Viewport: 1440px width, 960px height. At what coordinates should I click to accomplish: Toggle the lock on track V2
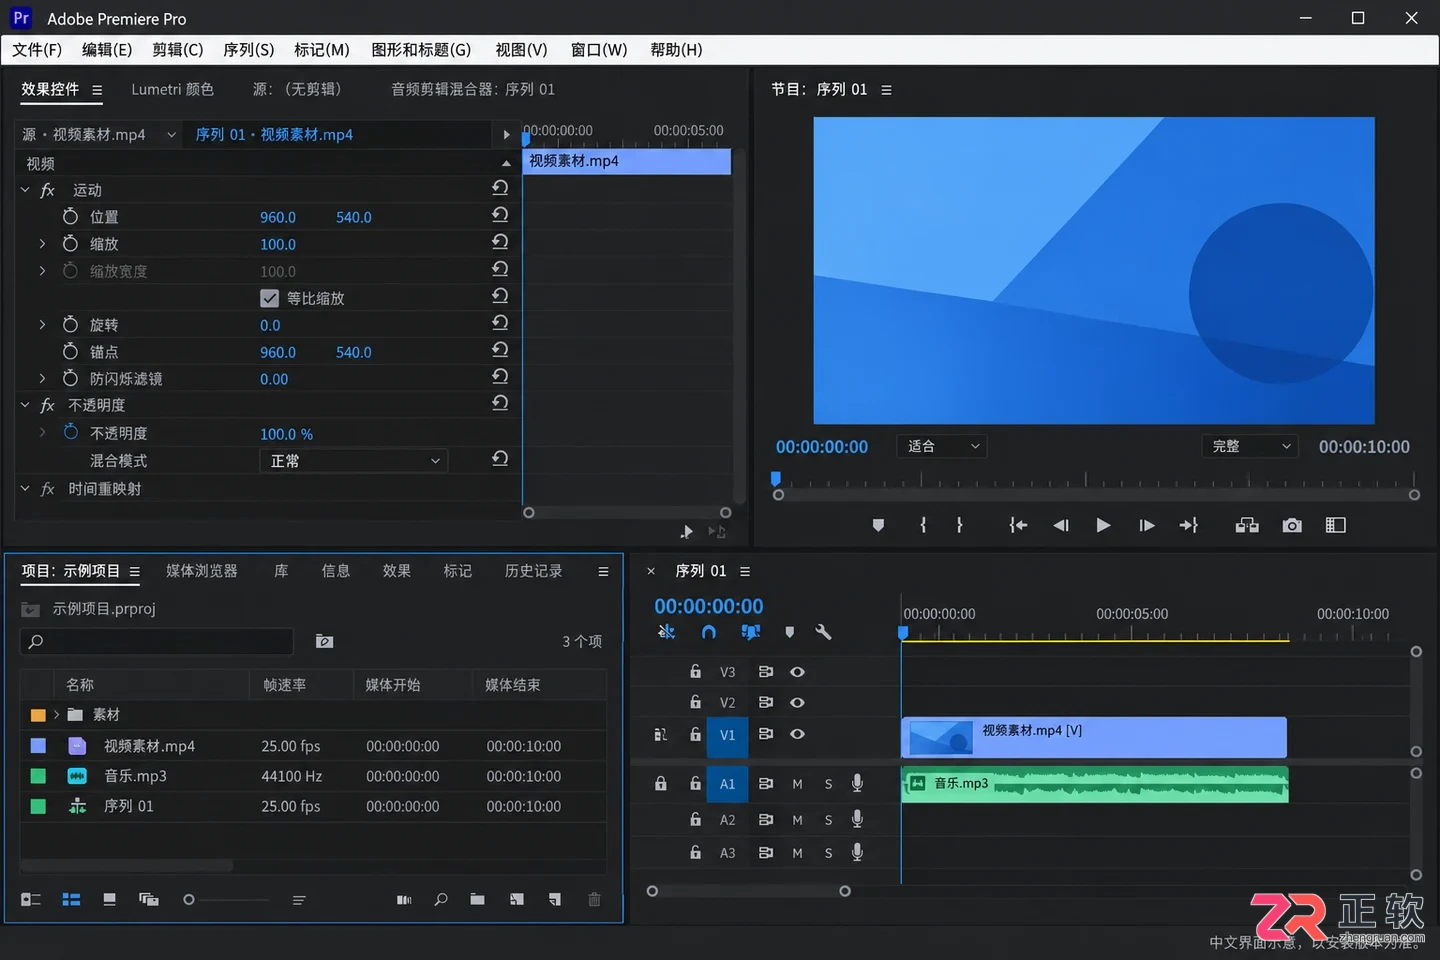click(x=695, y=702)
